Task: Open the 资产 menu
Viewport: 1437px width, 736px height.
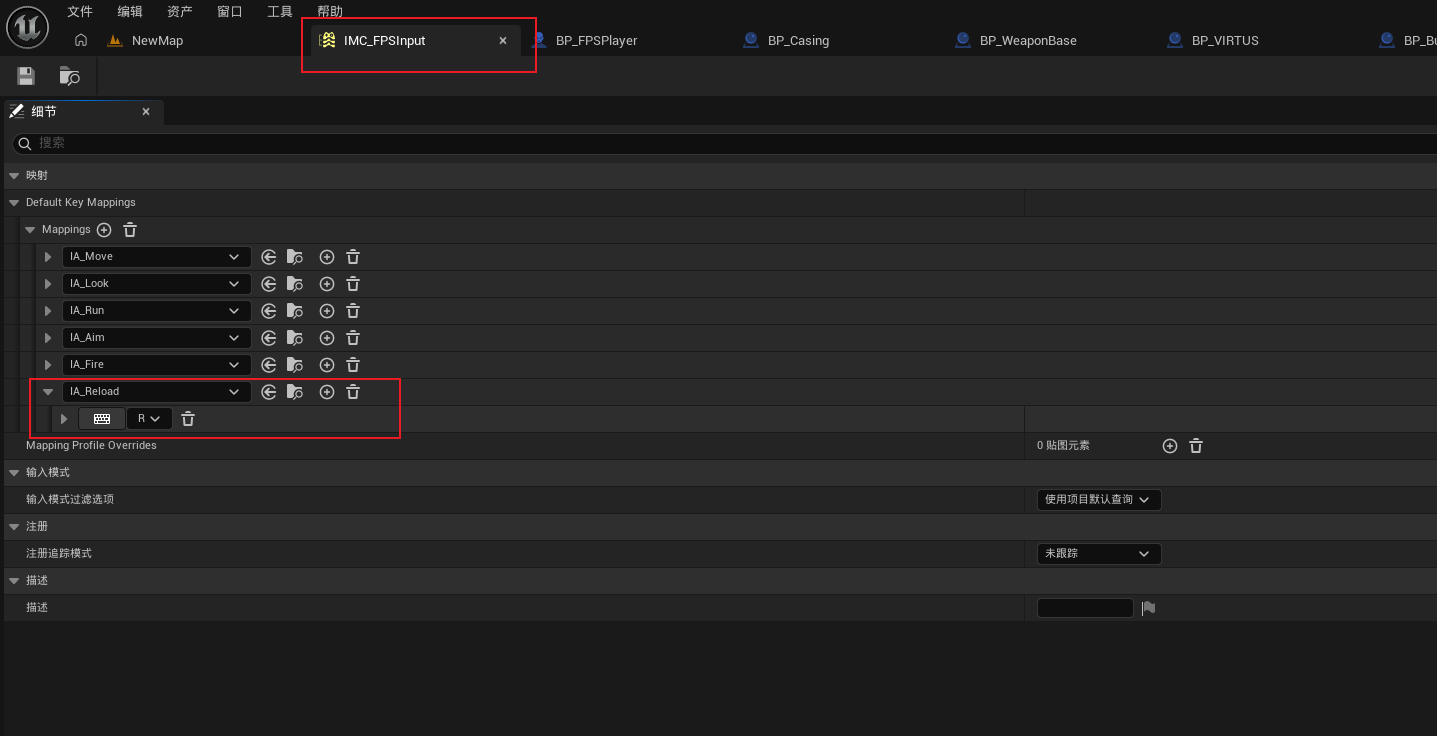Action: [x=180, y=12]
